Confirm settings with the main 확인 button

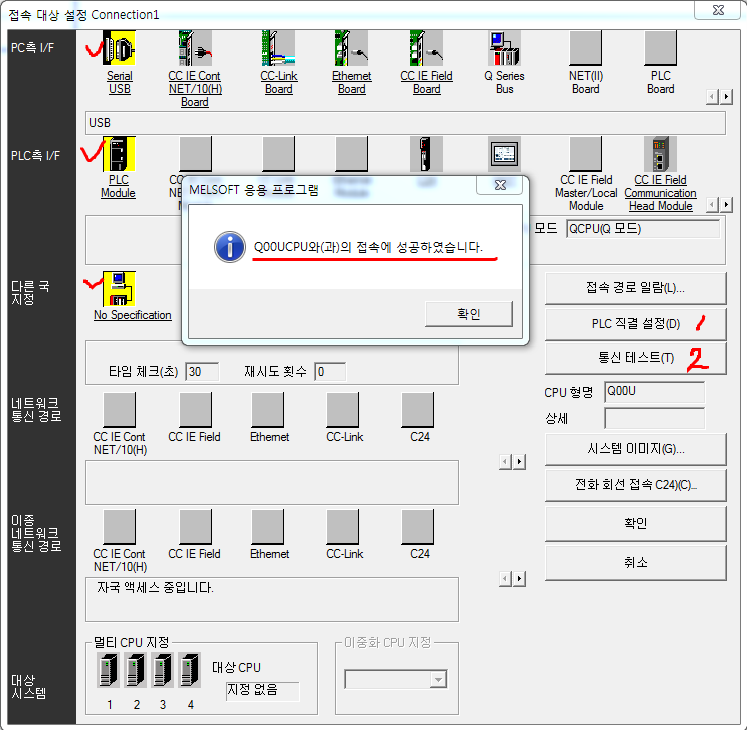[x=636, y=523]
